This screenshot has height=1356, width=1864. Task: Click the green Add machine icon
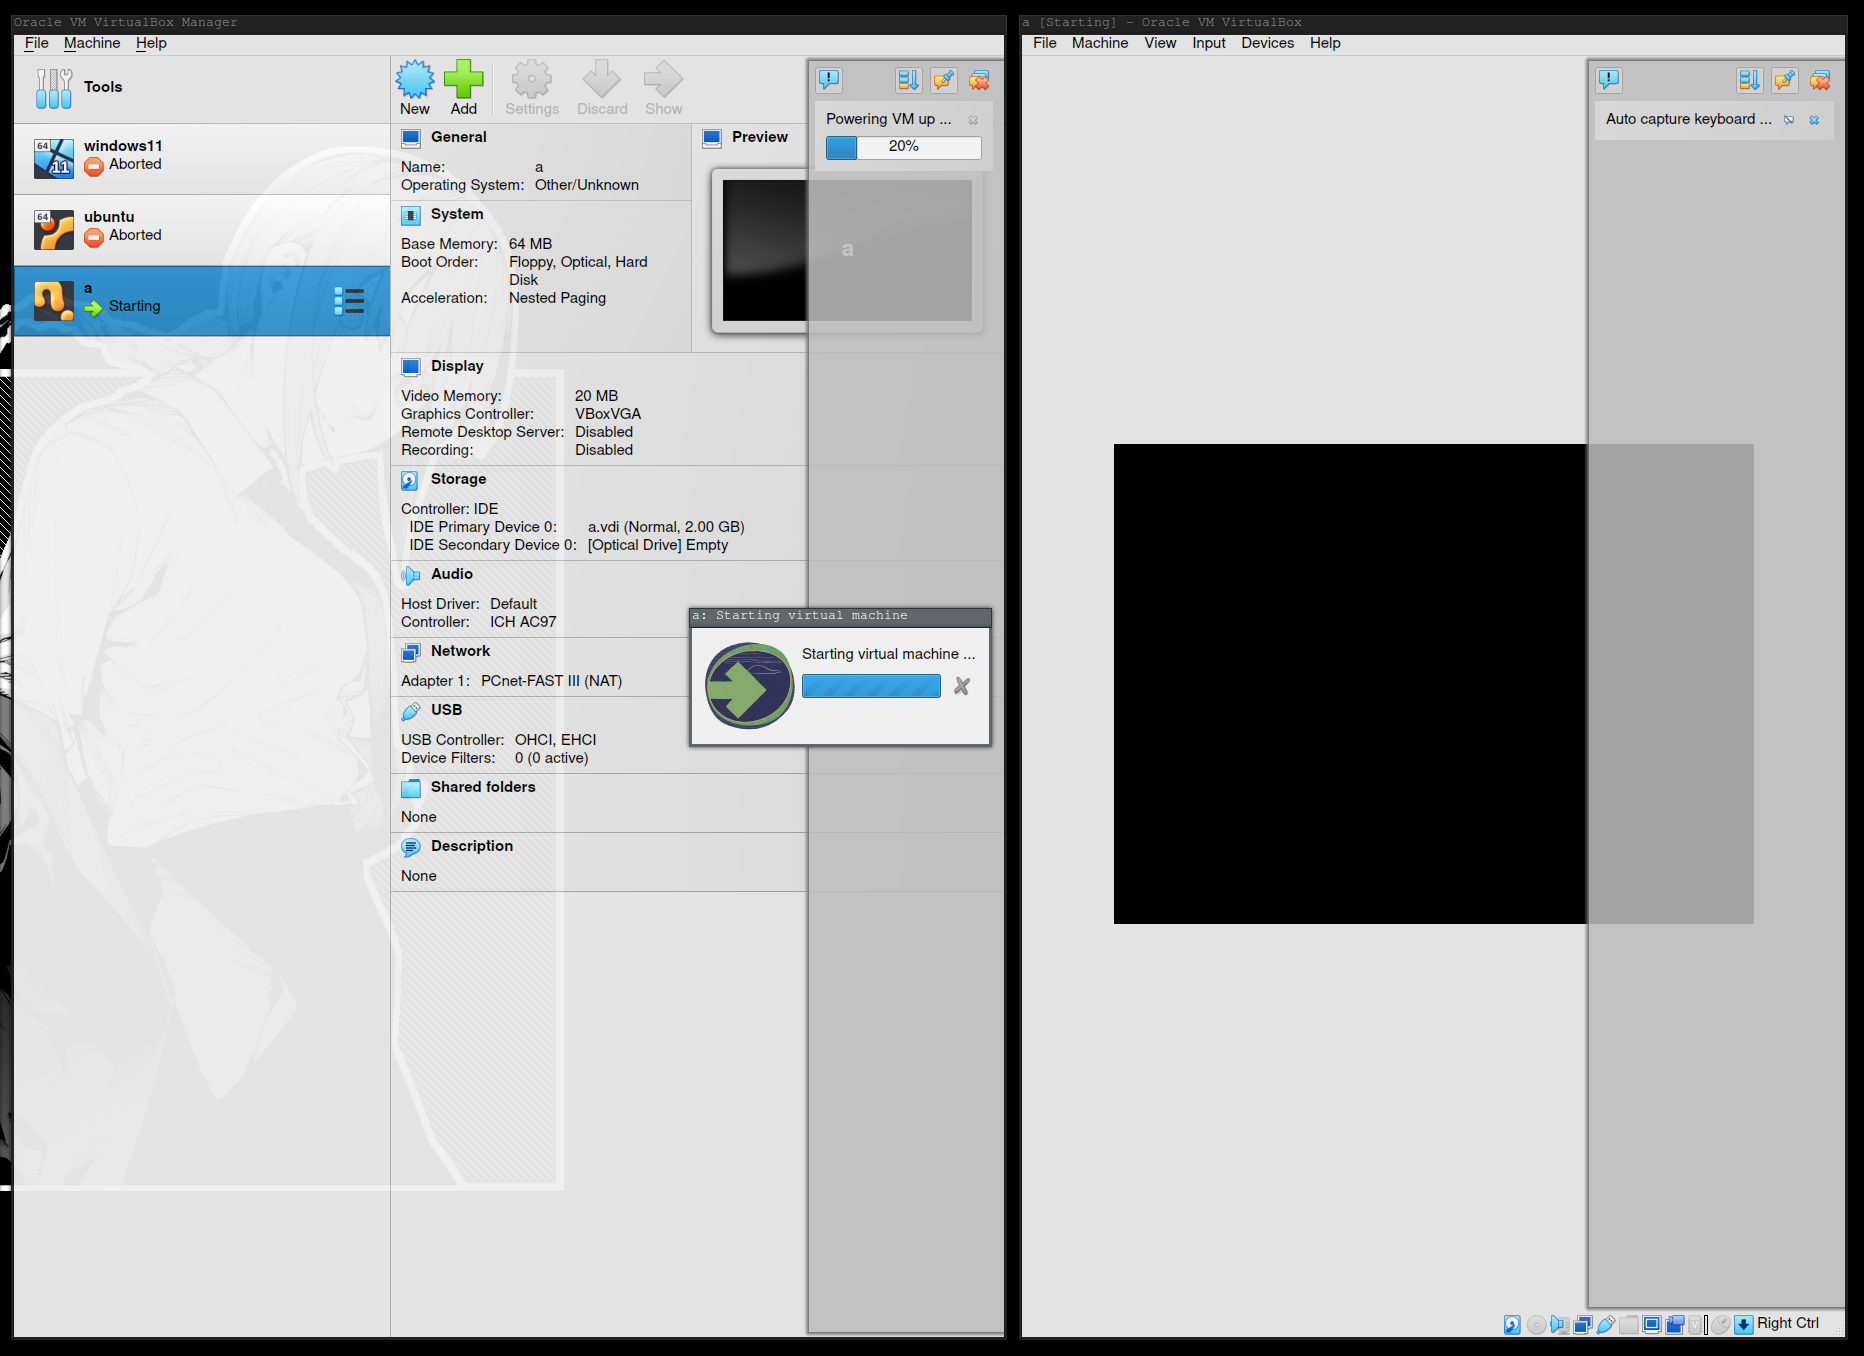click(463, 87)
